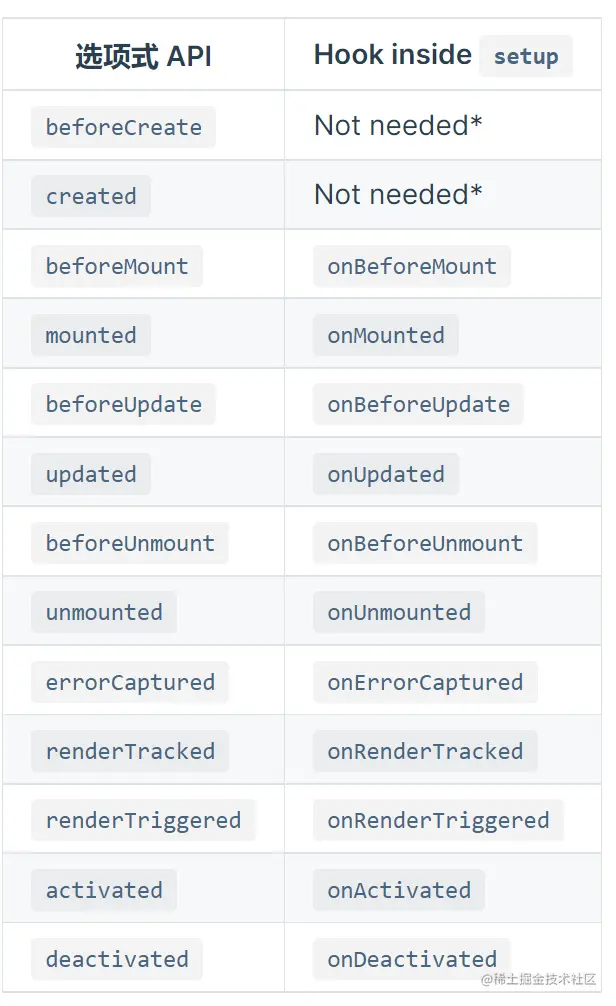Click the onUnmounted hook label
616x1006 pixels.
click(399, 613)
